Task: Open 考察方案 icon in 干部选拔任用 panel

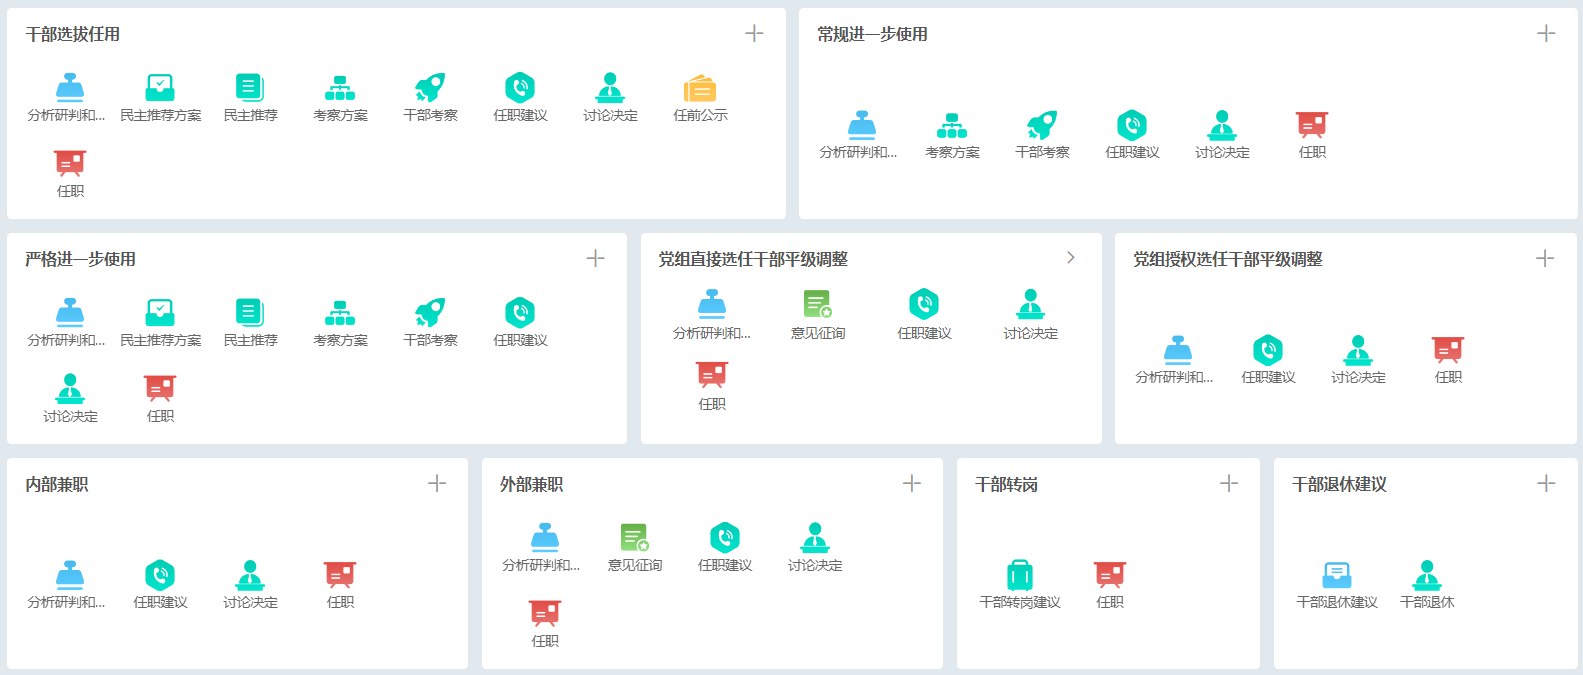Action: pyautogui.click(x=340, y=88)
